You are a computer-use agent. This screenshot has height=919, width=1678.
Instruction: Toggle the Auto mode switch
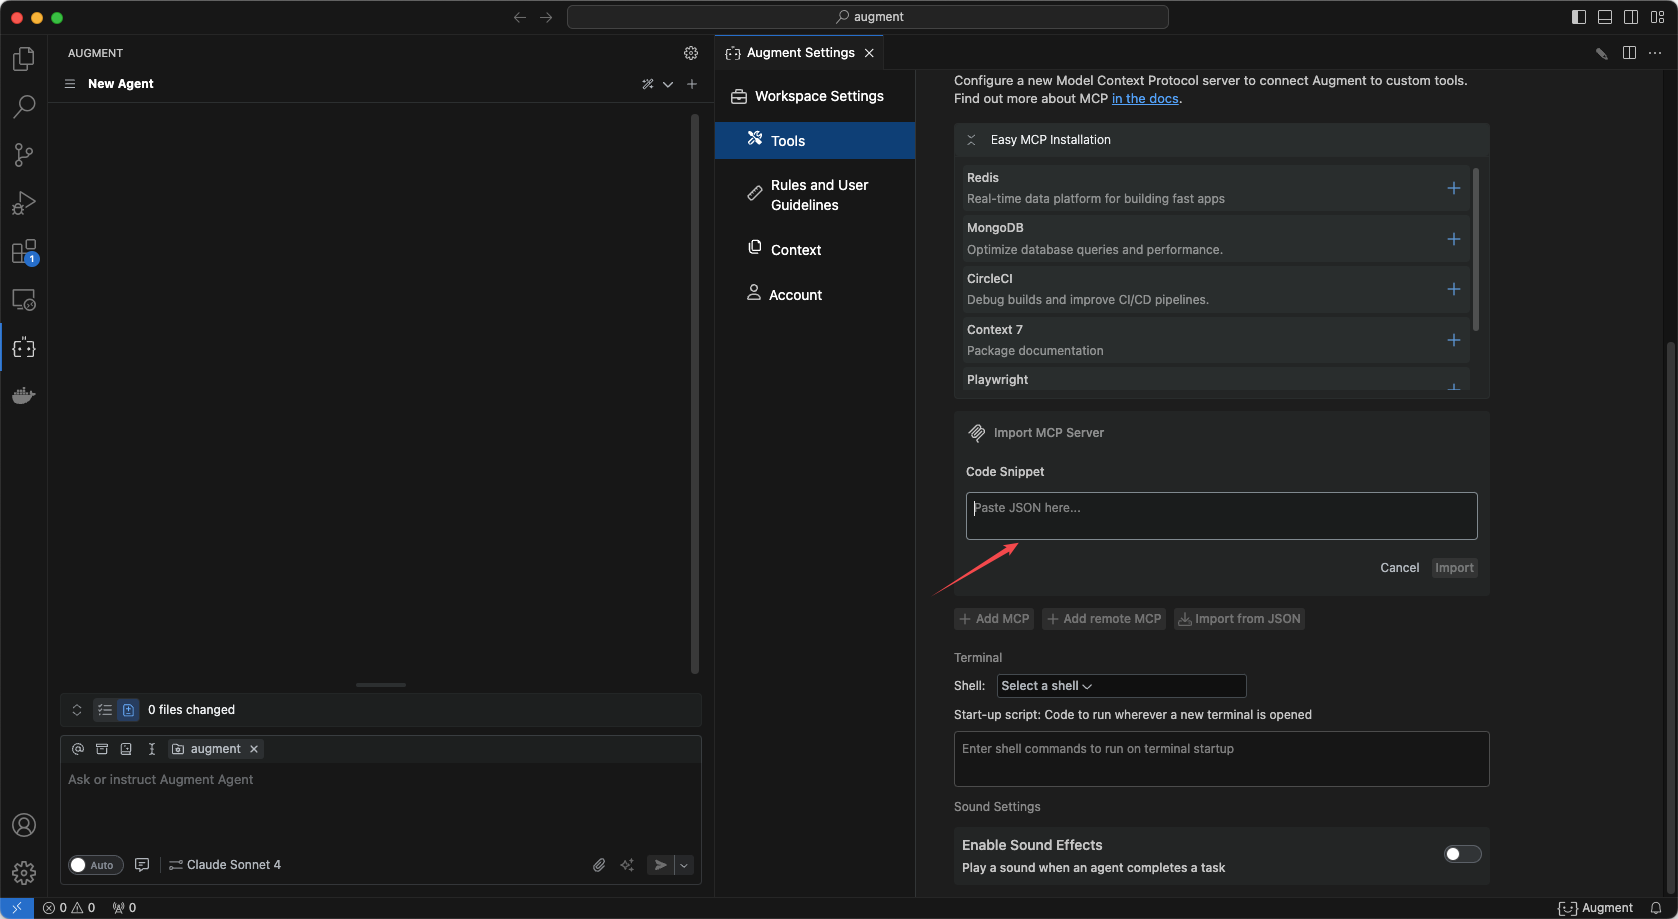(x=96, y=865)
